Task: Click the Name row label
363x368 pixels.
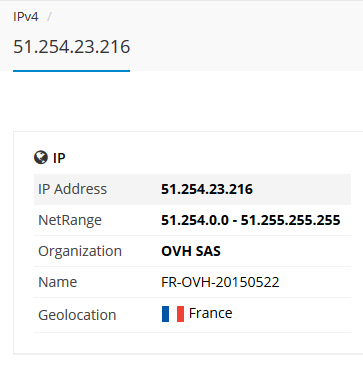Action: pos(58,282)
